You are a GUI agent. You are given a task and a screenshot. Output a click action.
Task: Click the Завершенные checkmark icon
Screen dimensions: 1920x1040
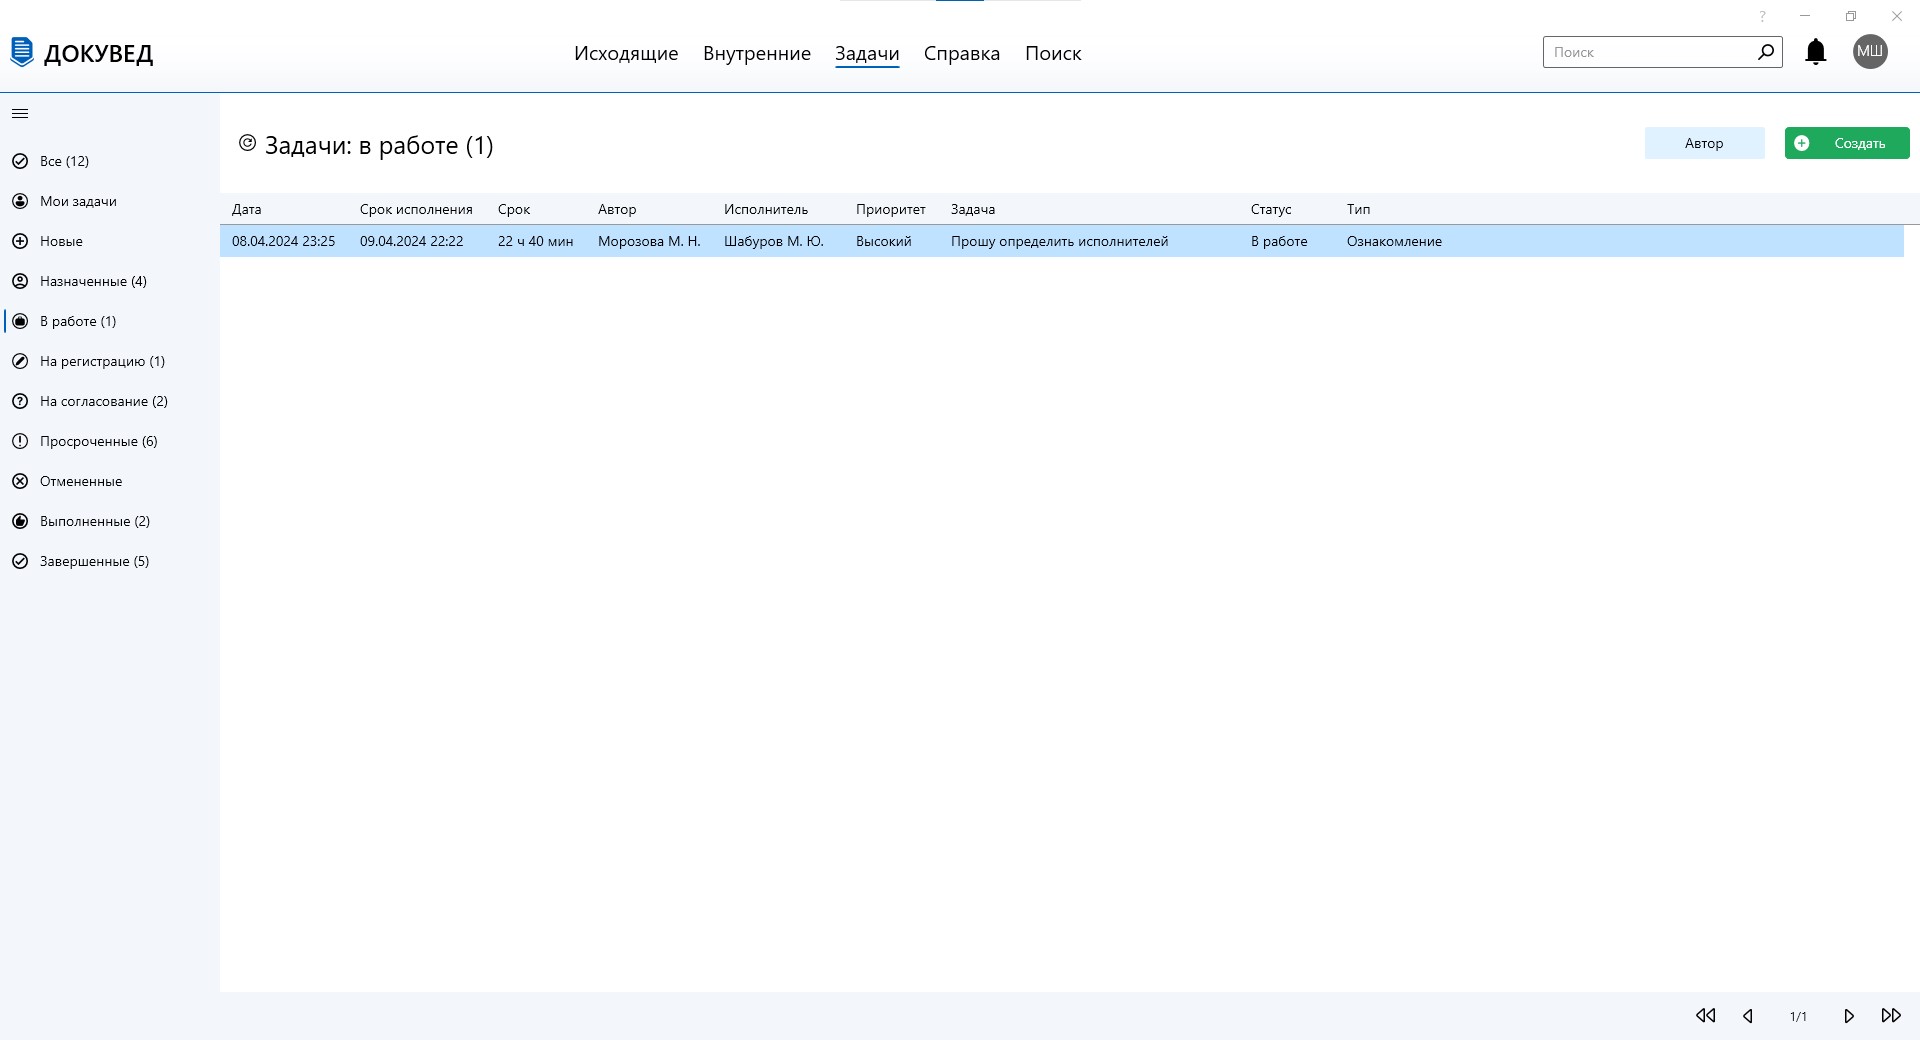point(20,561)
